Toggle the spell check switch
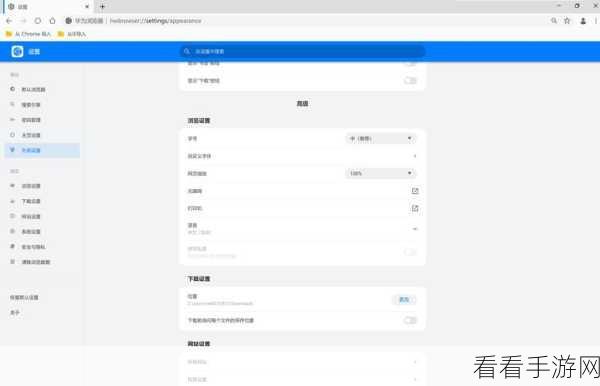 click(x=410, y=252)
